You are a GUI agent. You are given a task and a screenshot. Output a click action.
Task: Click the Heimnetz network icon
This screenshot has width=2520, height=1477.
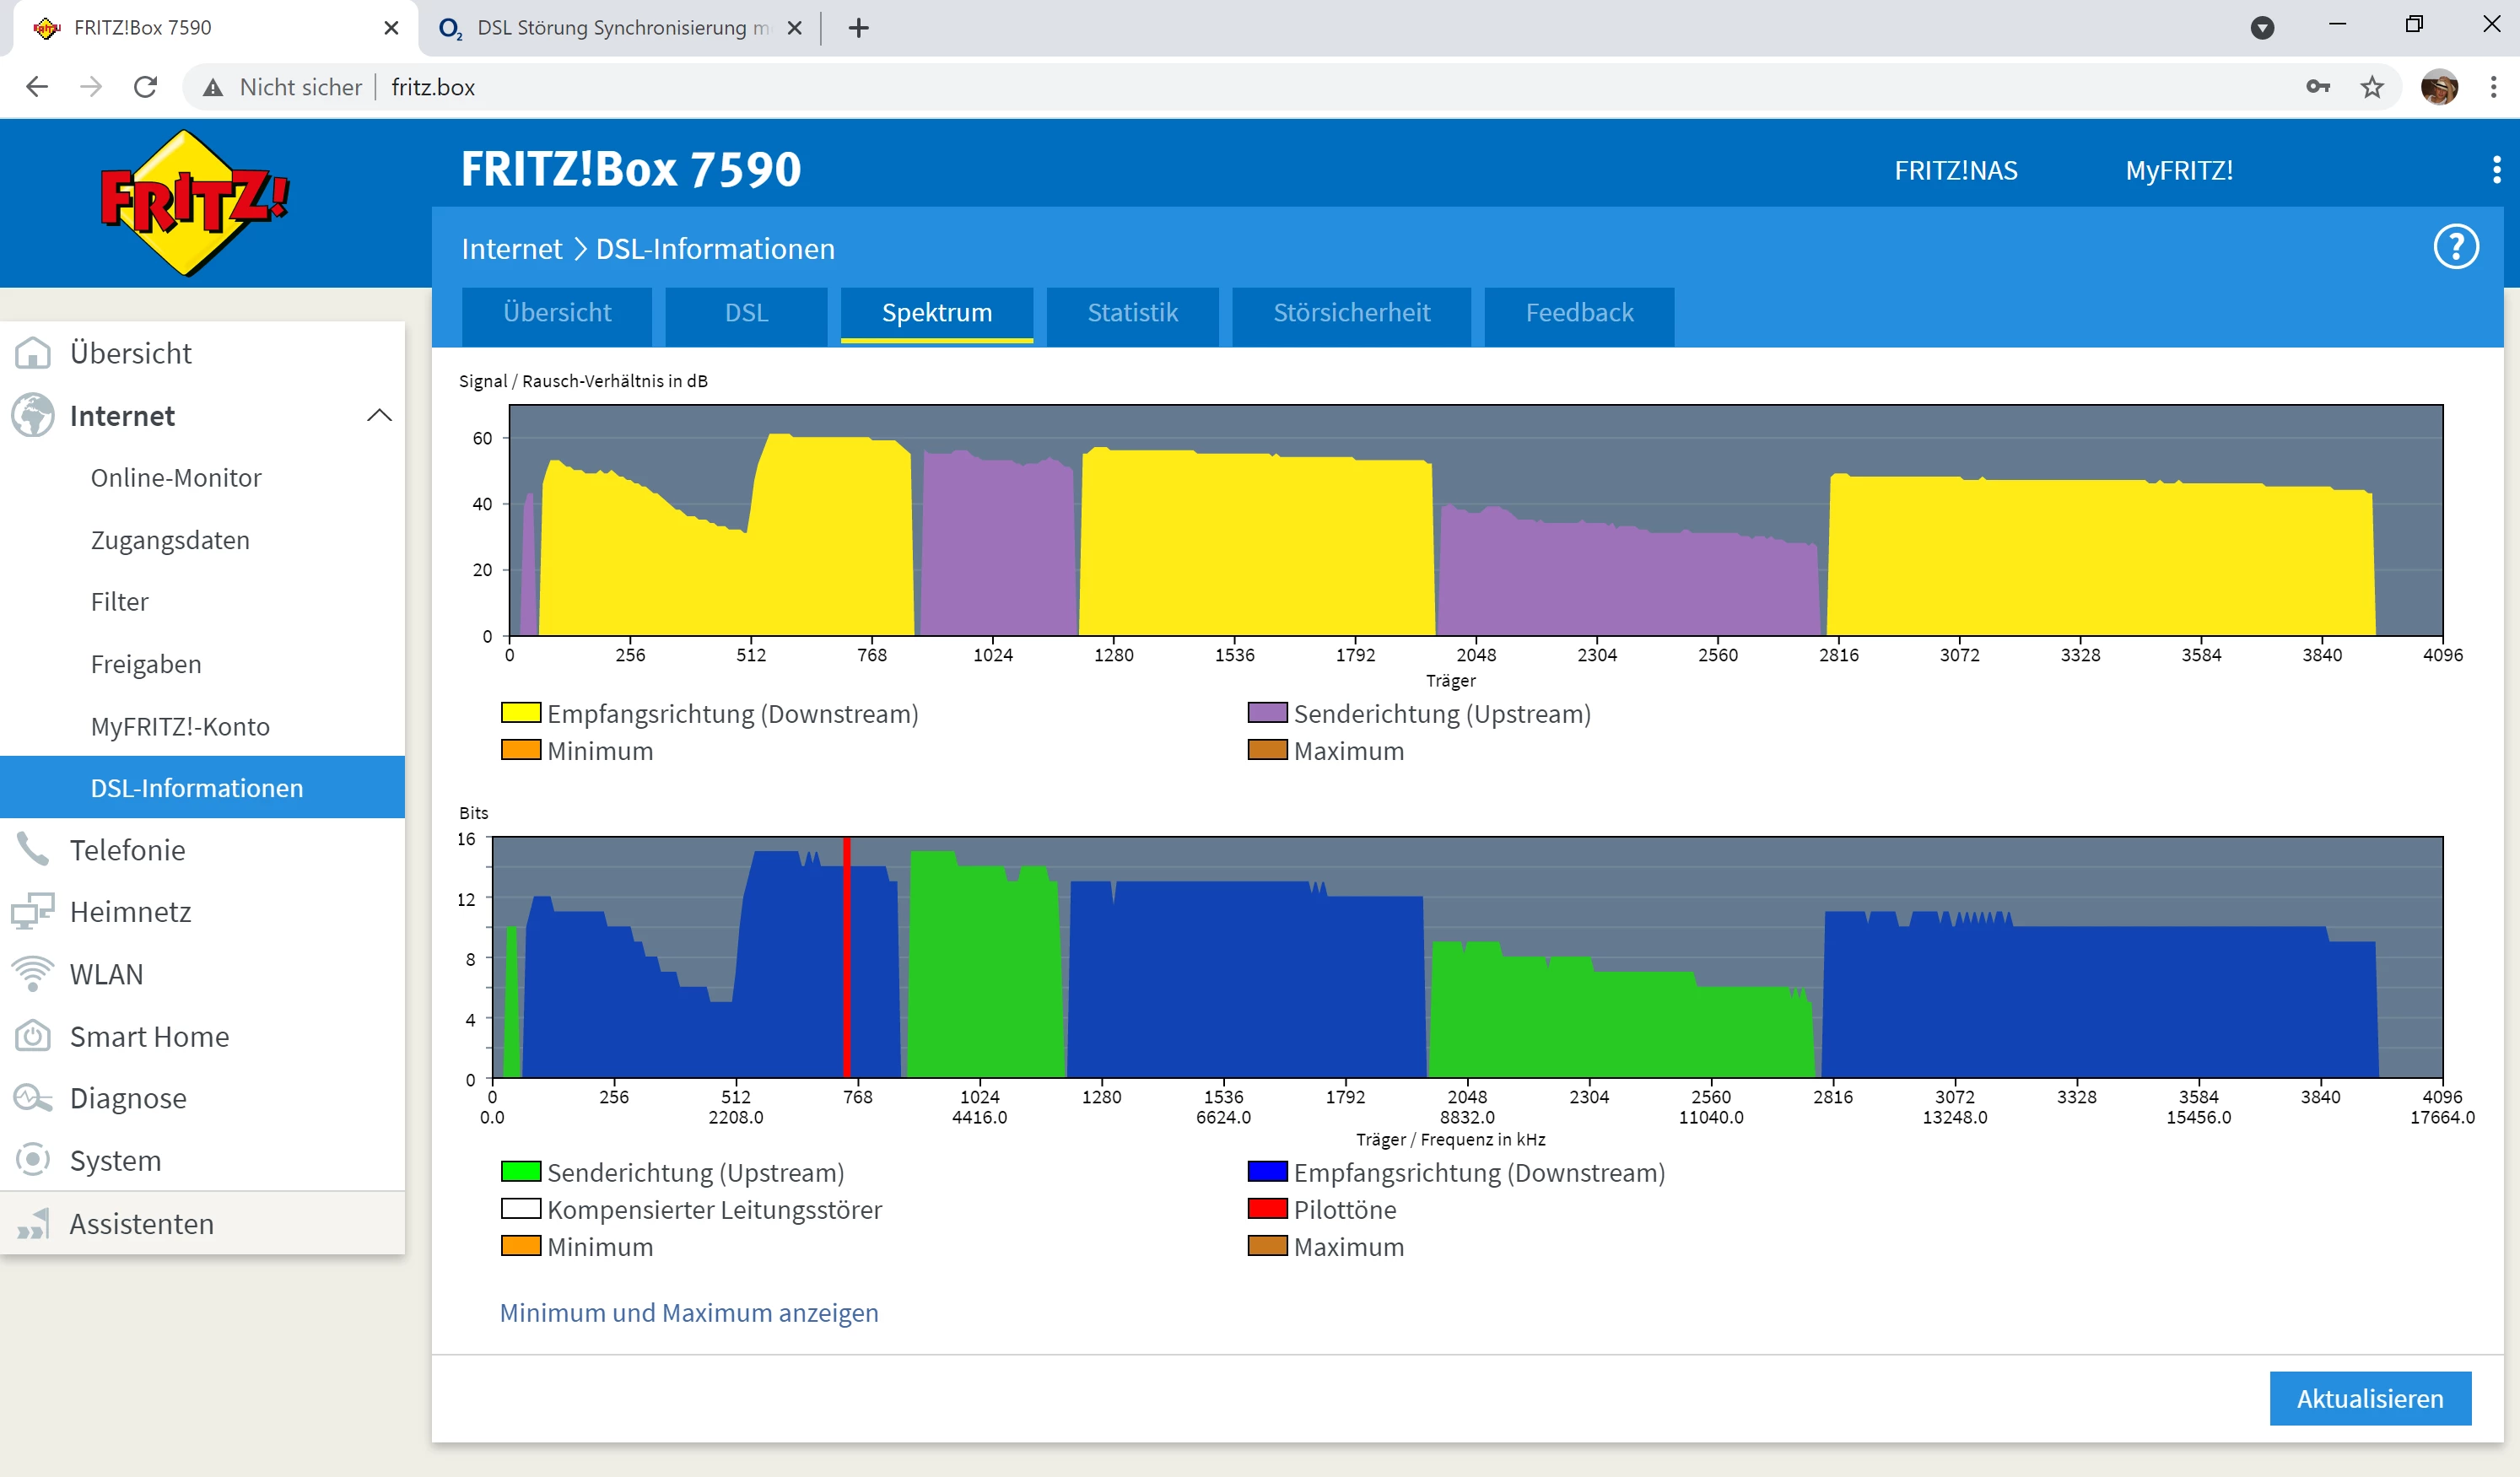click(33, 912)
